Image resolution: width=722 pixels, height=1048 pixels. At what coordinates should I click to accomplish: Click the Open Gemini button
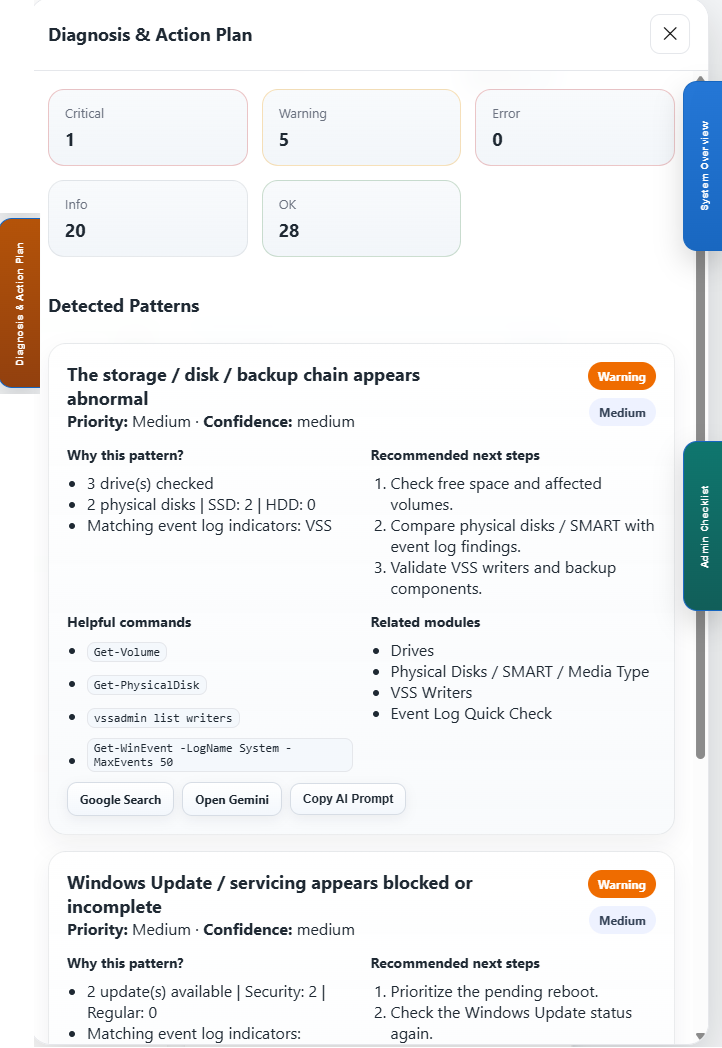pyautogui.click(x=232, y=800)
